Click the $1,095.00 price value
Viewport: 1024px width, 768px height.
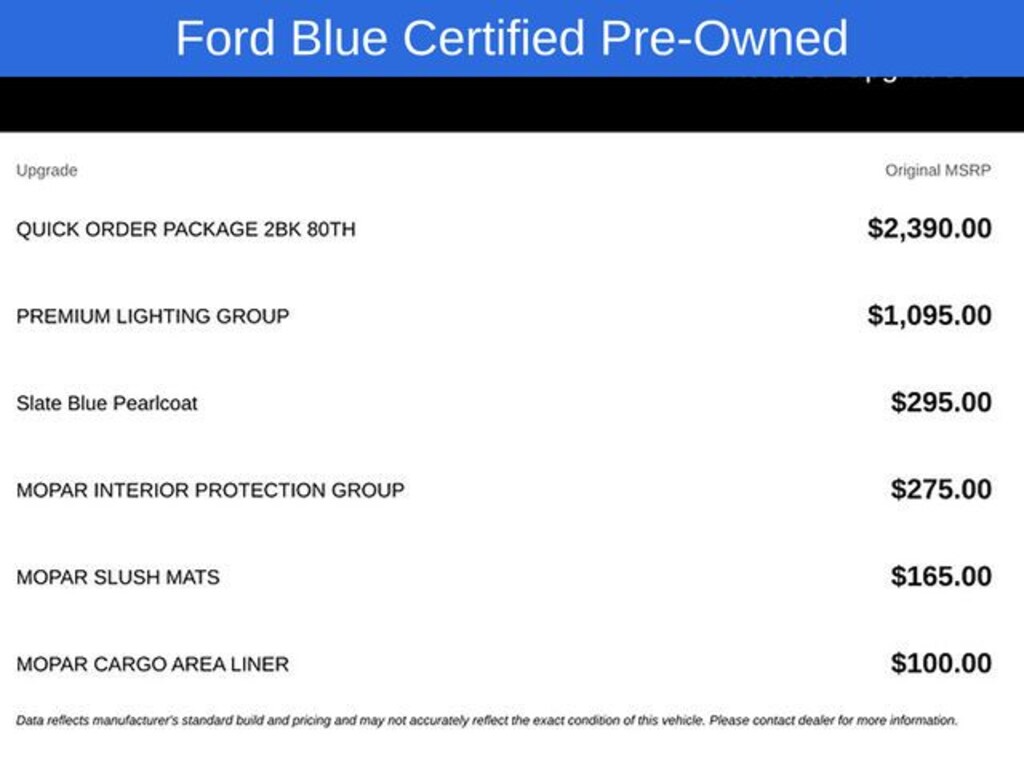(929, 315)
